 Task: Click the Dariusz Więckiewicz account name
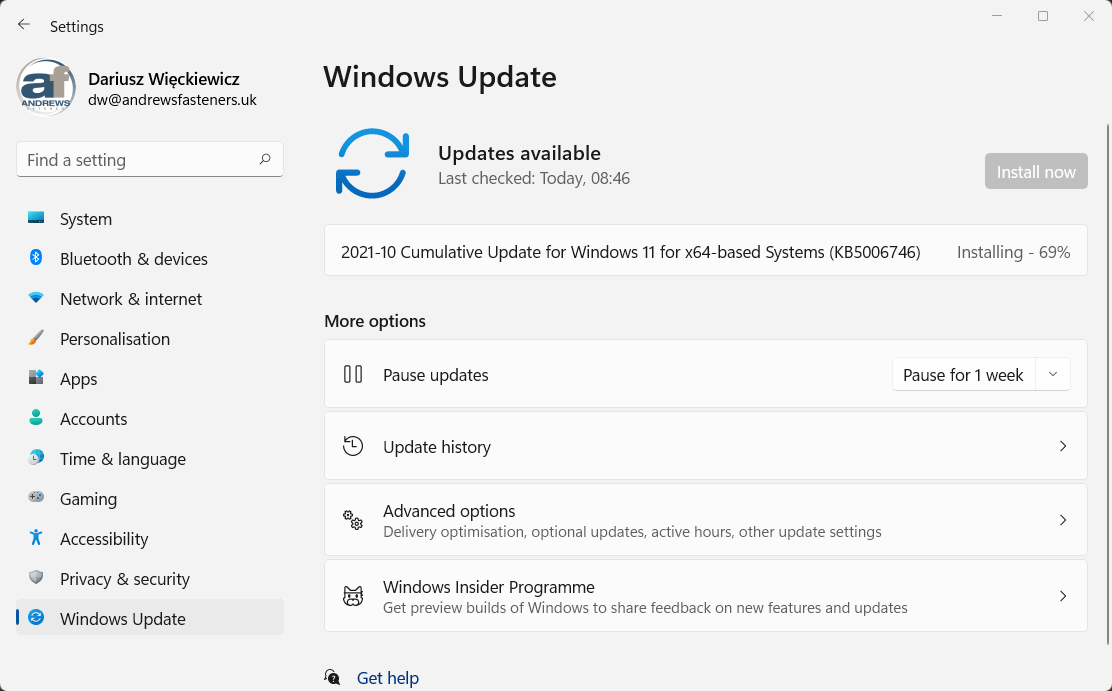(x=164, y=79)
